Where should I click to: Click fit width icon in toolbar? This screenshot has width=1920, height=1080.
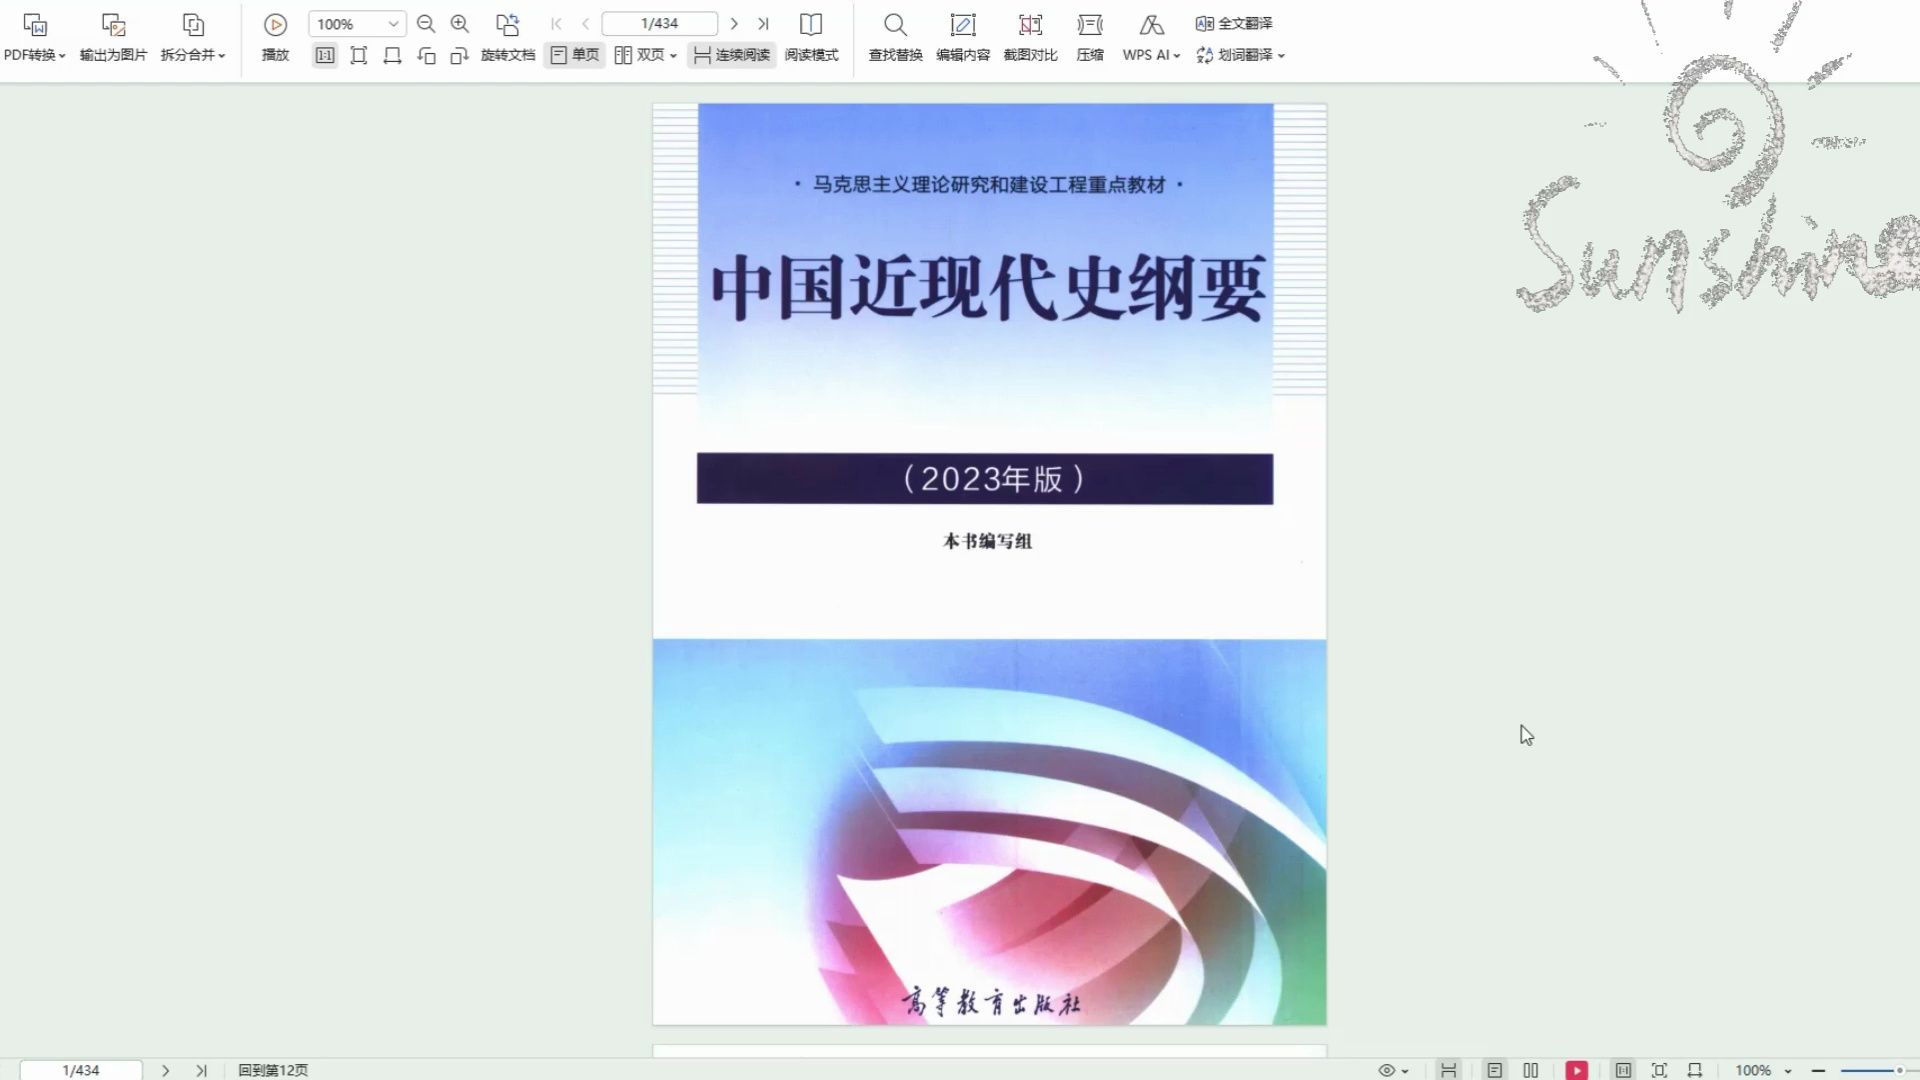tap(393, 56)
